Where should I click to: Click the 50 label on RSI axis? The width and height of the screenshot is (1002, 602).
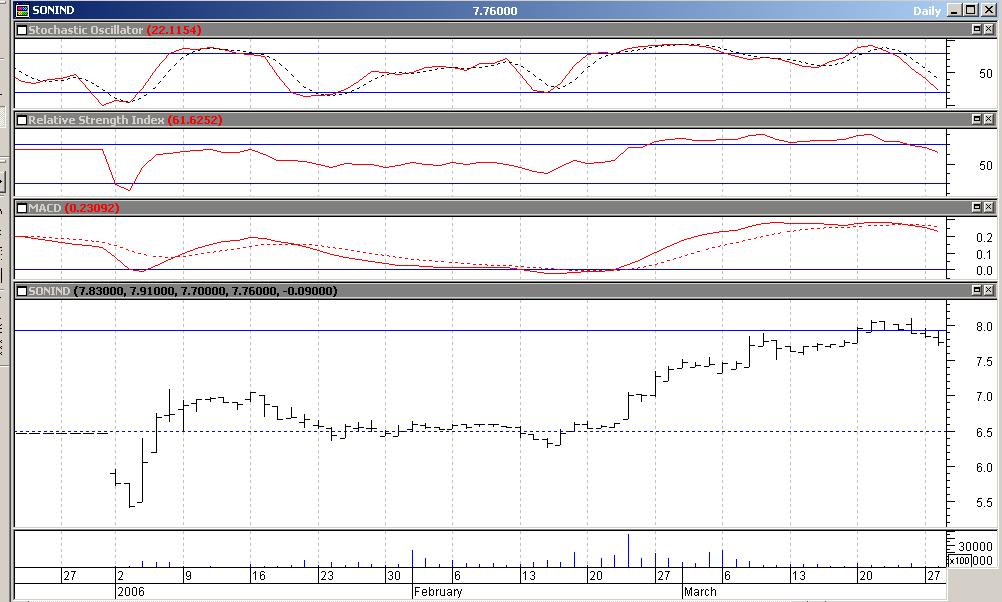click(x=986, y=166)
